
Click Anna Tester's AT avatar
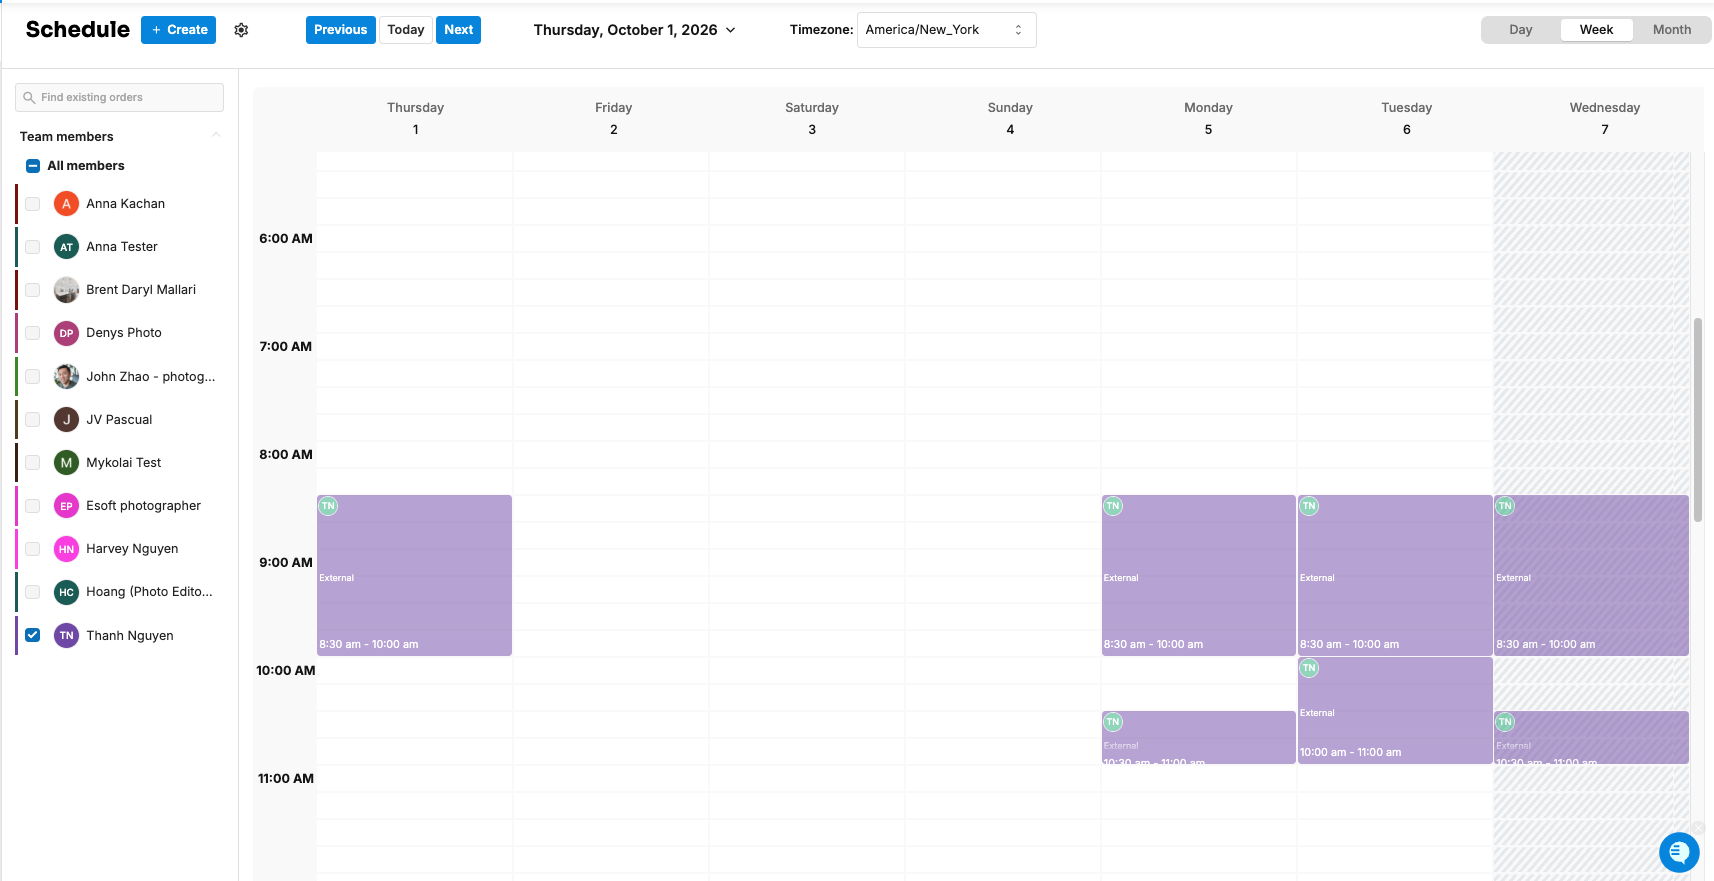[x=66, y=247]
